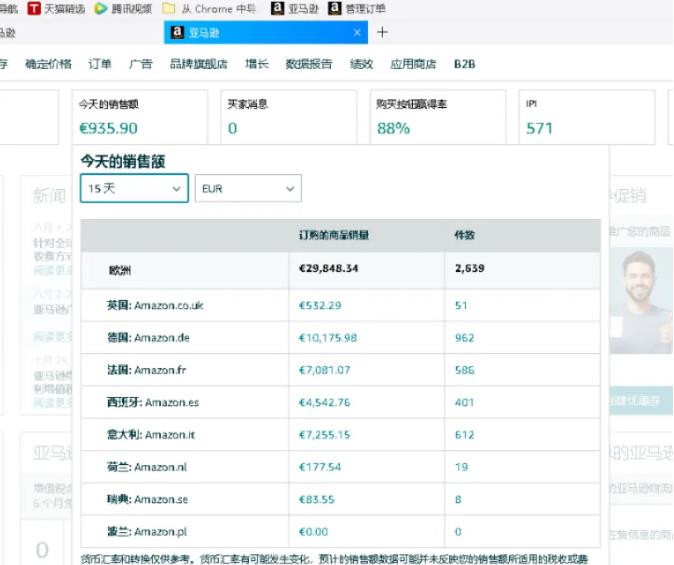Click the 件数 column header
Image resolution: width=674 pixels, height=565 pixels.
coord(465,235)
